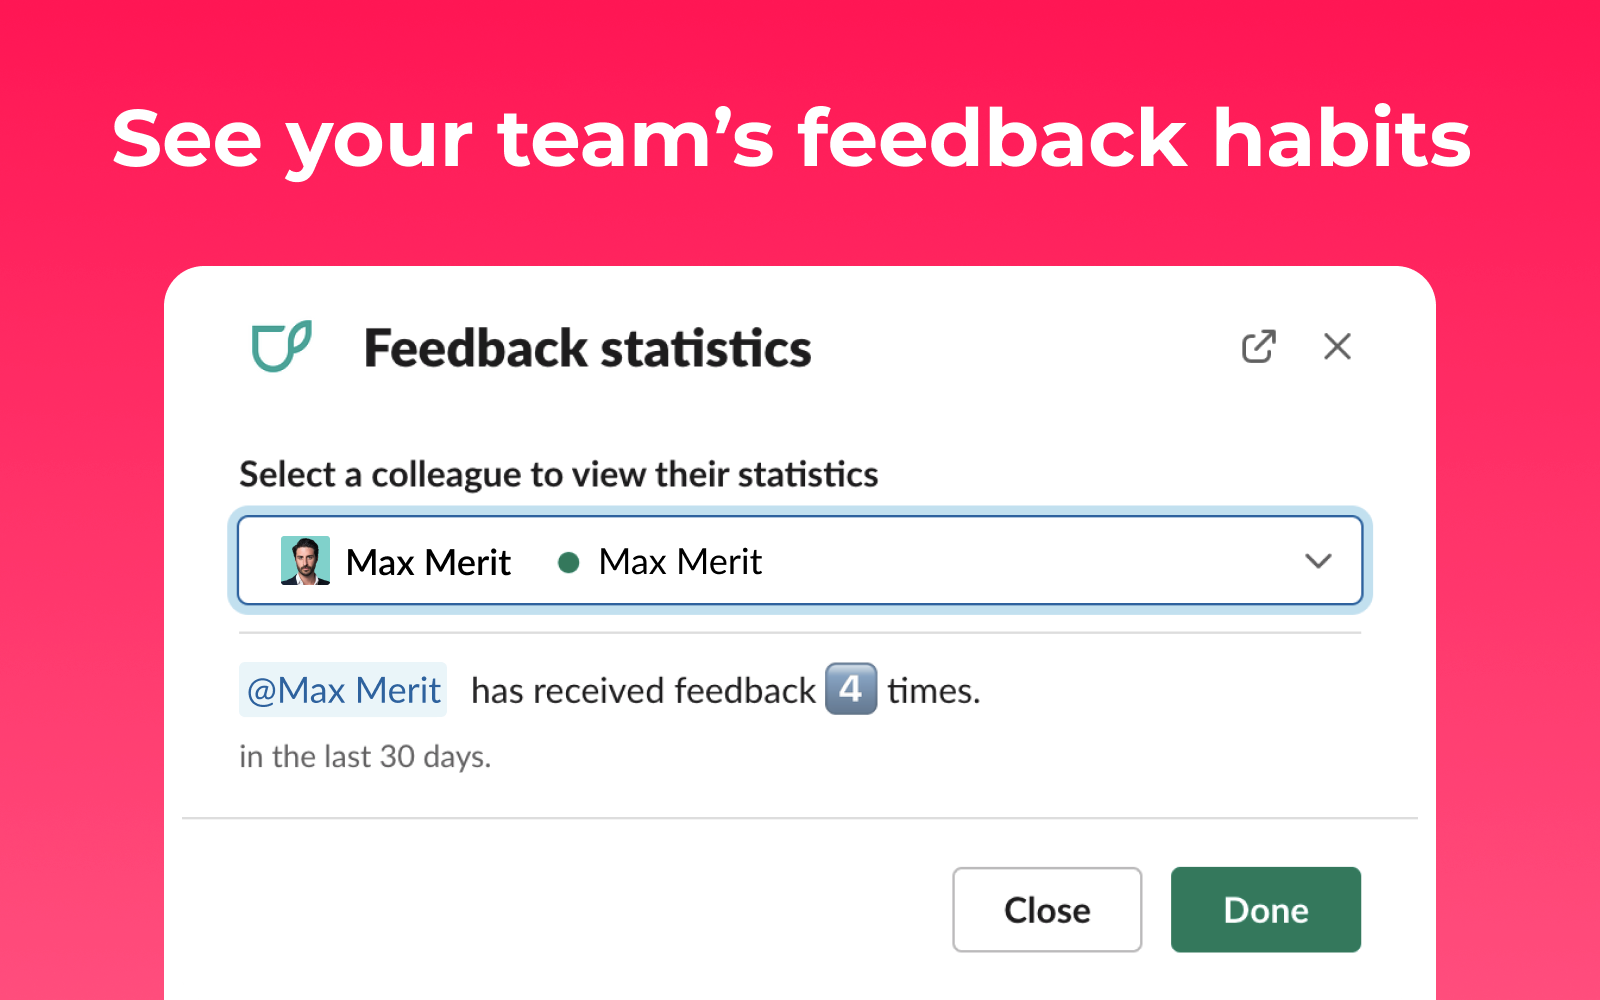1600x1000 pixels.
Task: Click the green online status dot
Action: pyautogui.click(x=568, y=562)
